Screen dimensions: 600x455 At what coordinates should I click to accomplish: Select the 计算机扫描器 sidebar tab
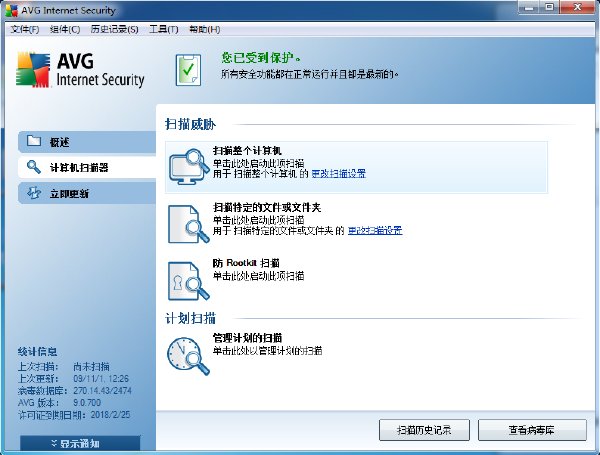87,167
